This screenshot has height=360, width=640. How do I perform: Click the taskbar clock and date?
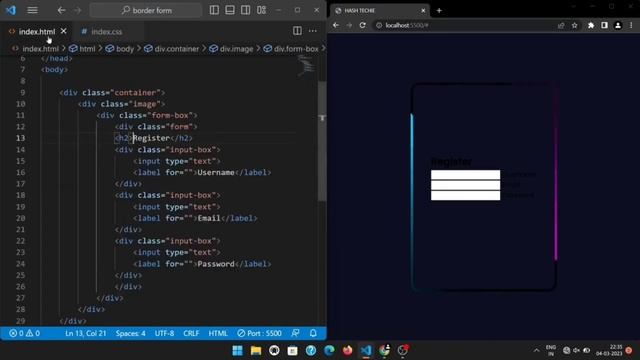pos(609,350)
